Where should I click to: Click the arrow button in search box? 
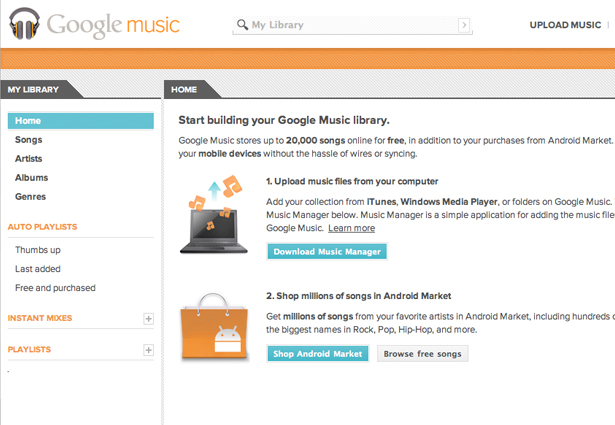click(464, 25)
